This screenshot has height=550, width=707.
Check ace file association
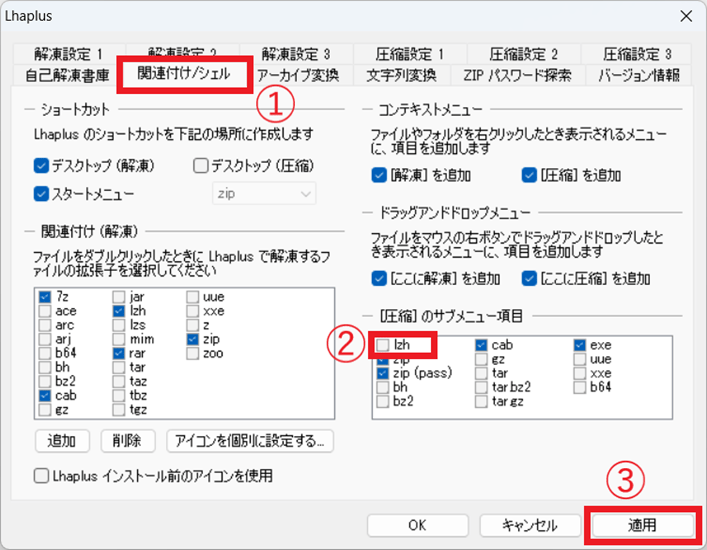[x=45, y=311]
